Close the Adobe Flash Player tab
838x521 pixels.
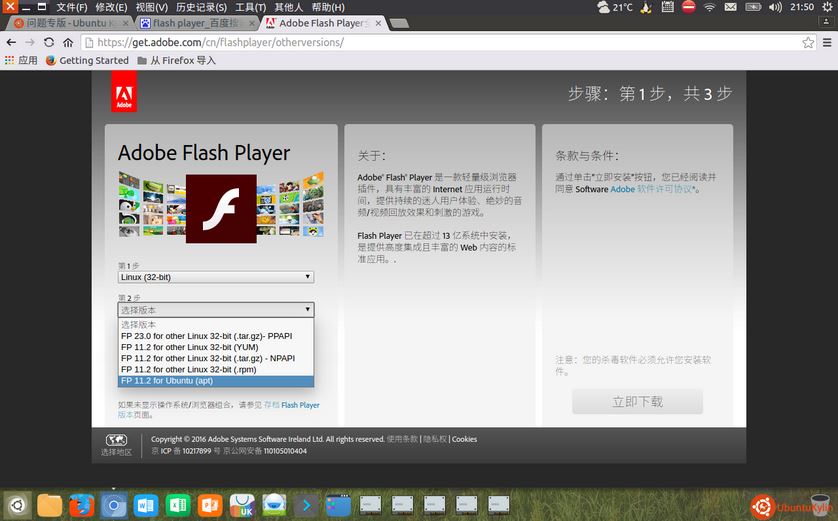pyautogui.click(x=378, y=23)
